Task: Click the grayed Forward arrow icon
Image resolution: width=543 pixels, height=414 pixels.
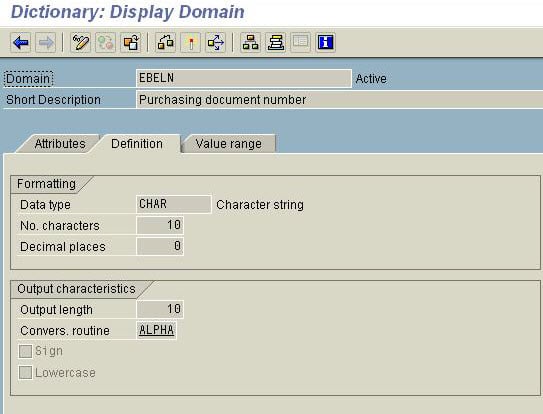Action: click(46, 43)
